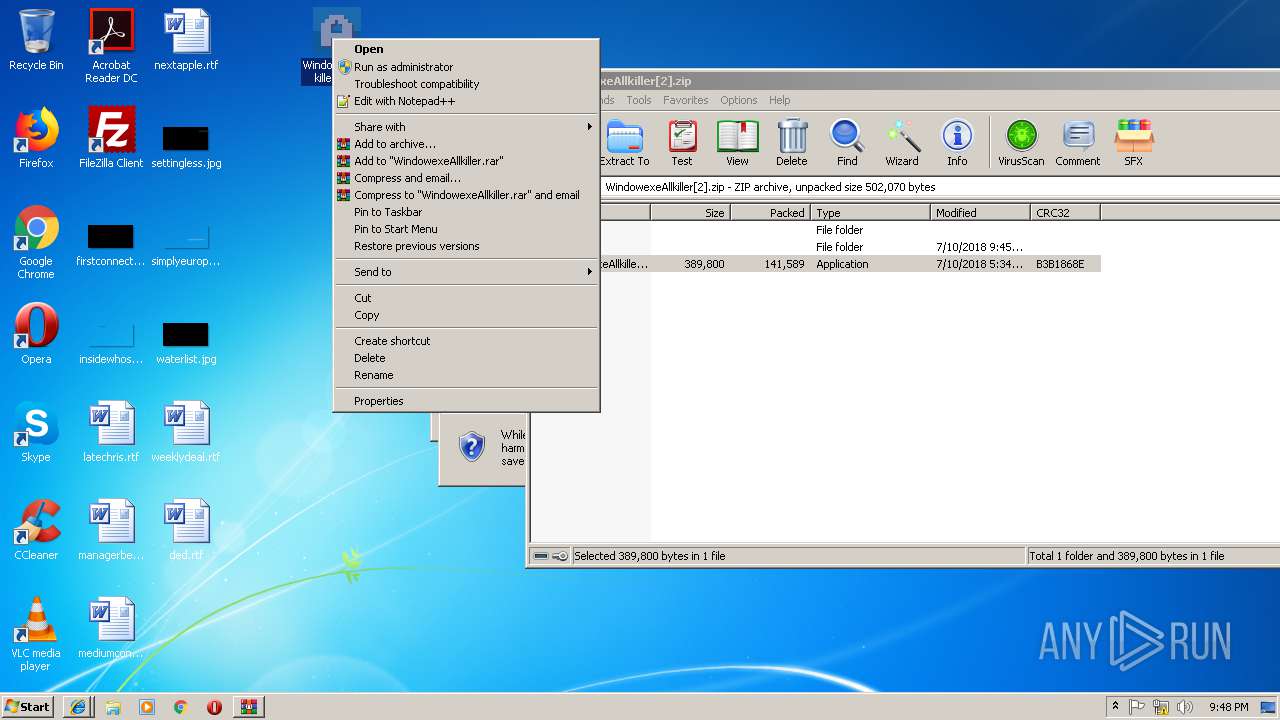The width and height of the screenshot is (1280, 720).
Task: Choose Edit with Notepad++
Action: point(466,101)
